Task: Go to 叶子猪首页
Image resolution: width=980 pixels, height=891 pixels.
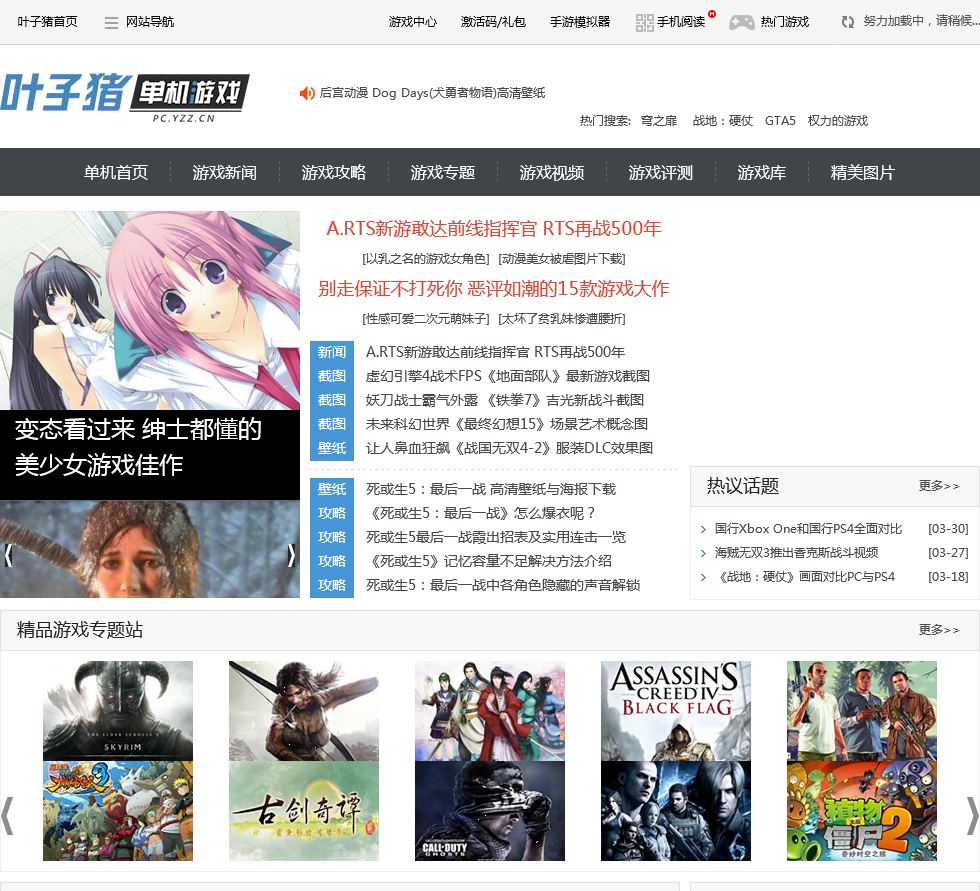Action: [x=48, y=22]
